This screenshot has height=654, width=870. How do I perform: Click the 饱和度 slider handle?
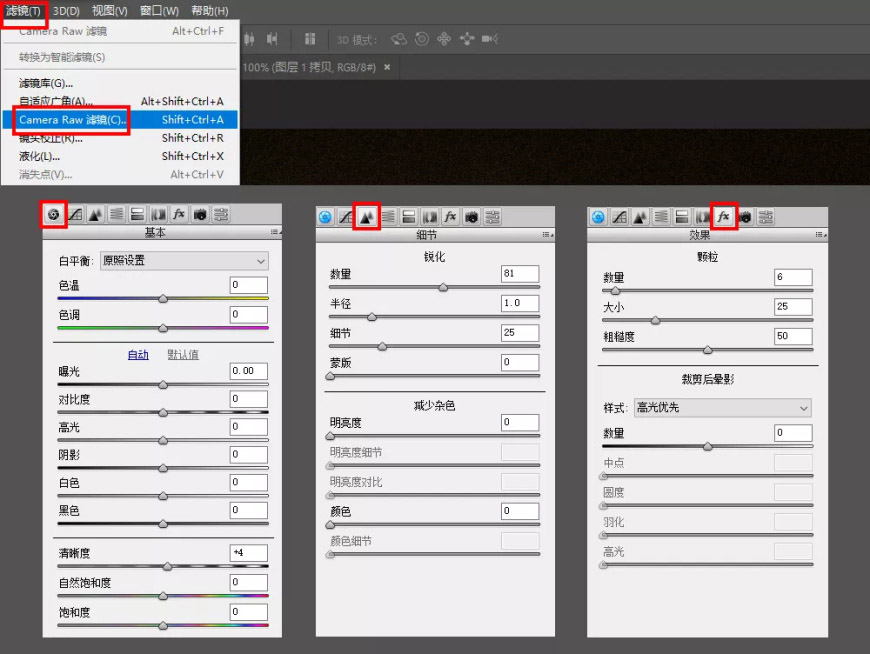pyautogui.click(x=163, y=626)
